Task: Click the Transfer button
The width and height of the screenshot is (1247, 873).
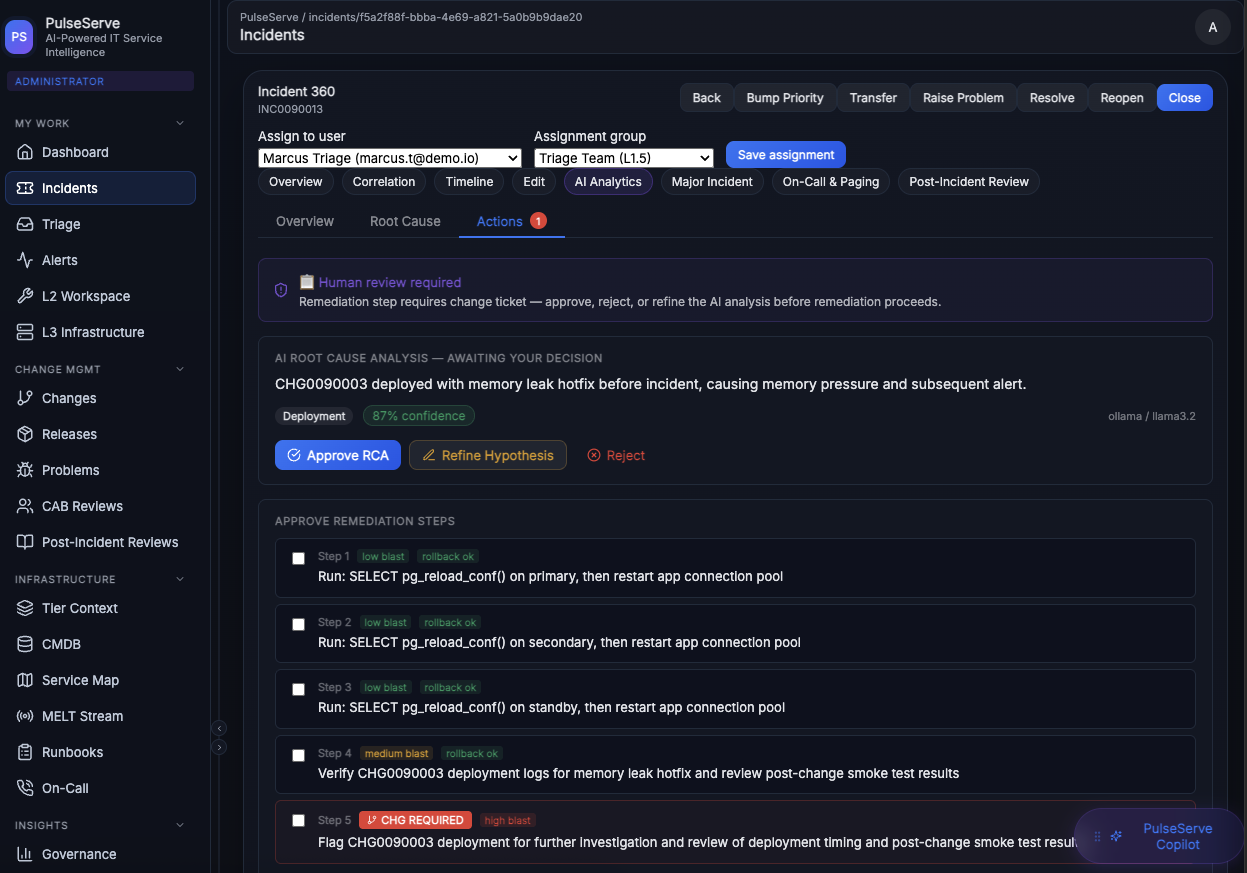Action: click(873, 97)
